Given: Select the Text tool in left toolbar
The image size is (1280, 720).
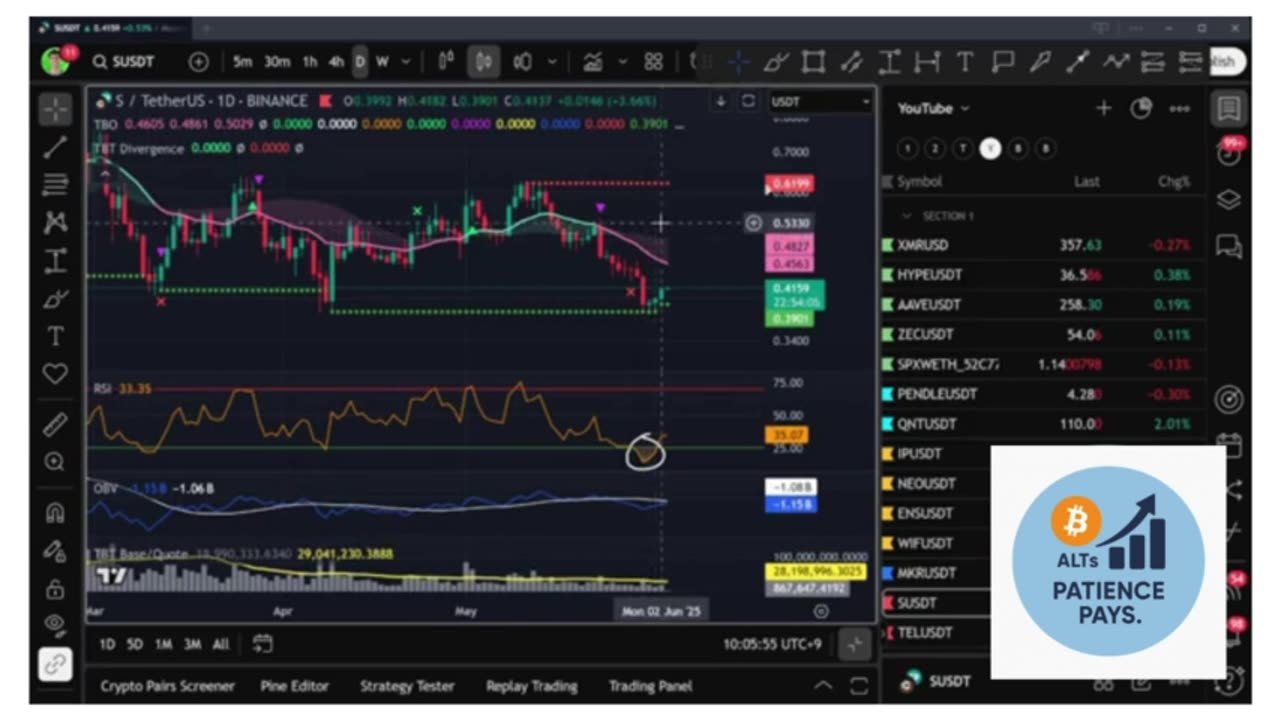Looking at the screenshot, I should [x=56, y=337].
